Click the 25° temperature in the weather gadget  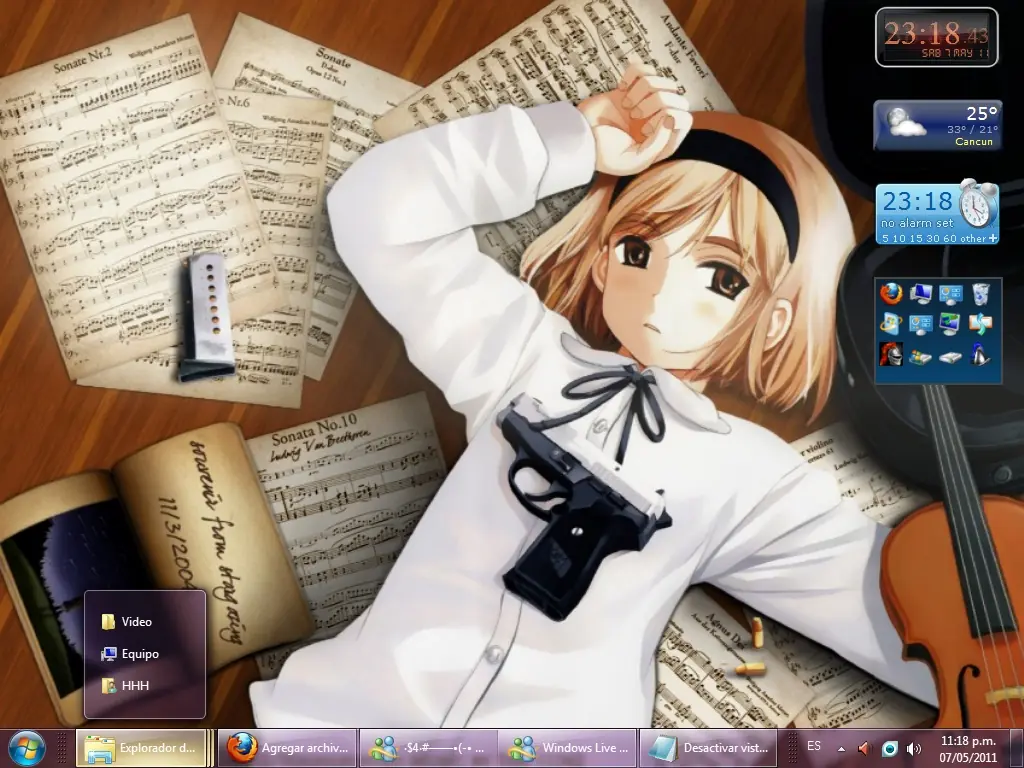point(982,114)
